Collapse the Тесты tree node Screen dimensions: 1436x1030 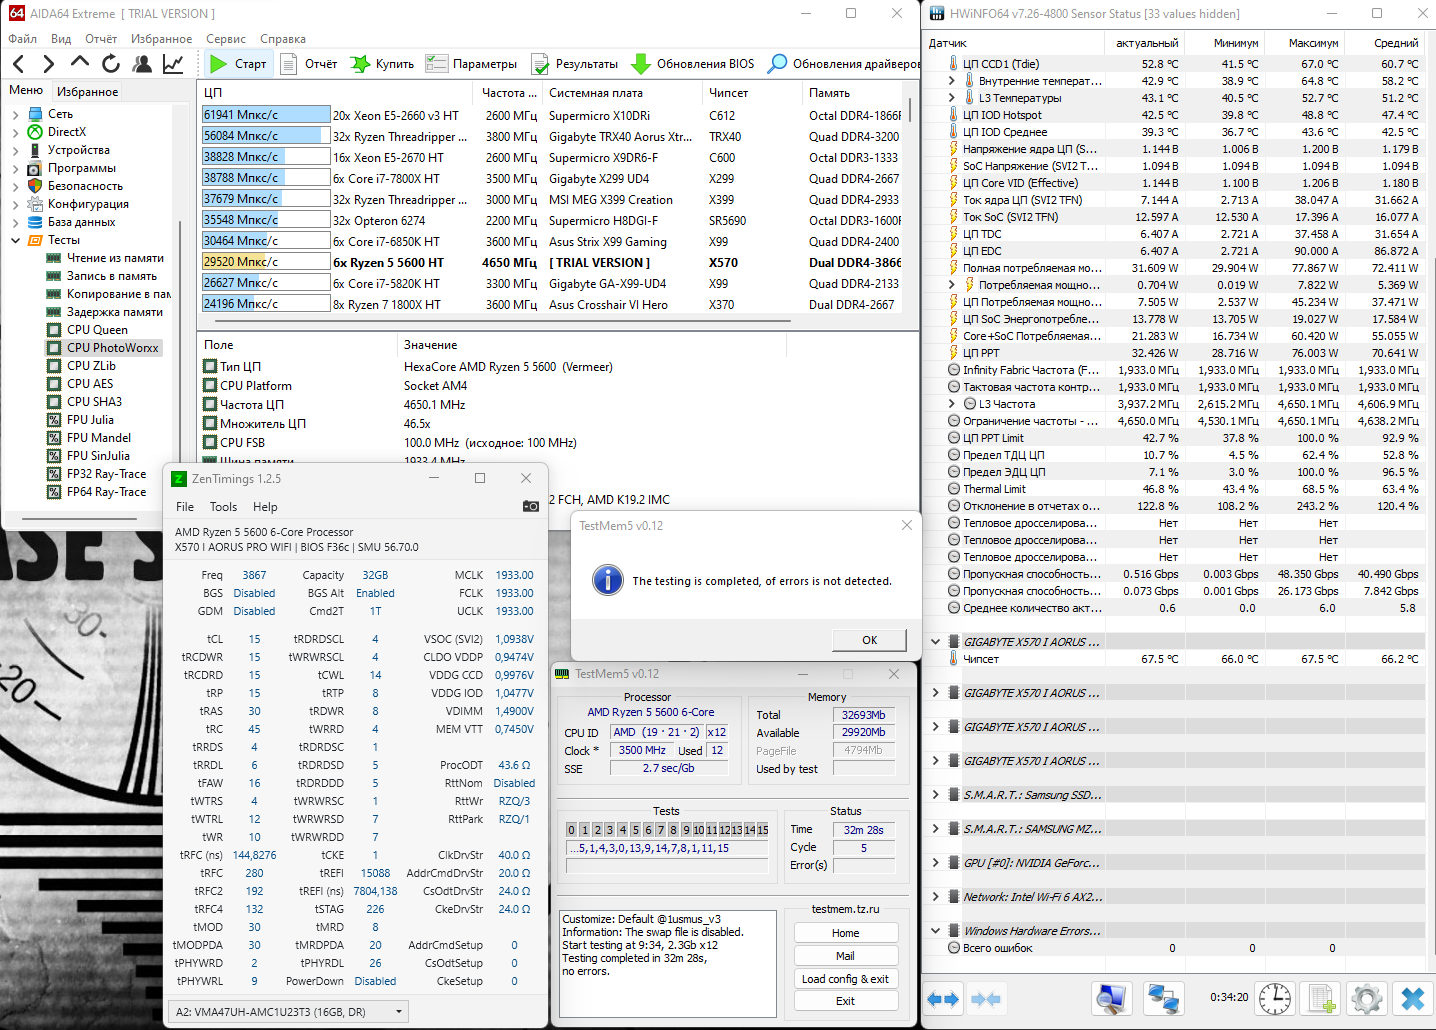[16, 240]
